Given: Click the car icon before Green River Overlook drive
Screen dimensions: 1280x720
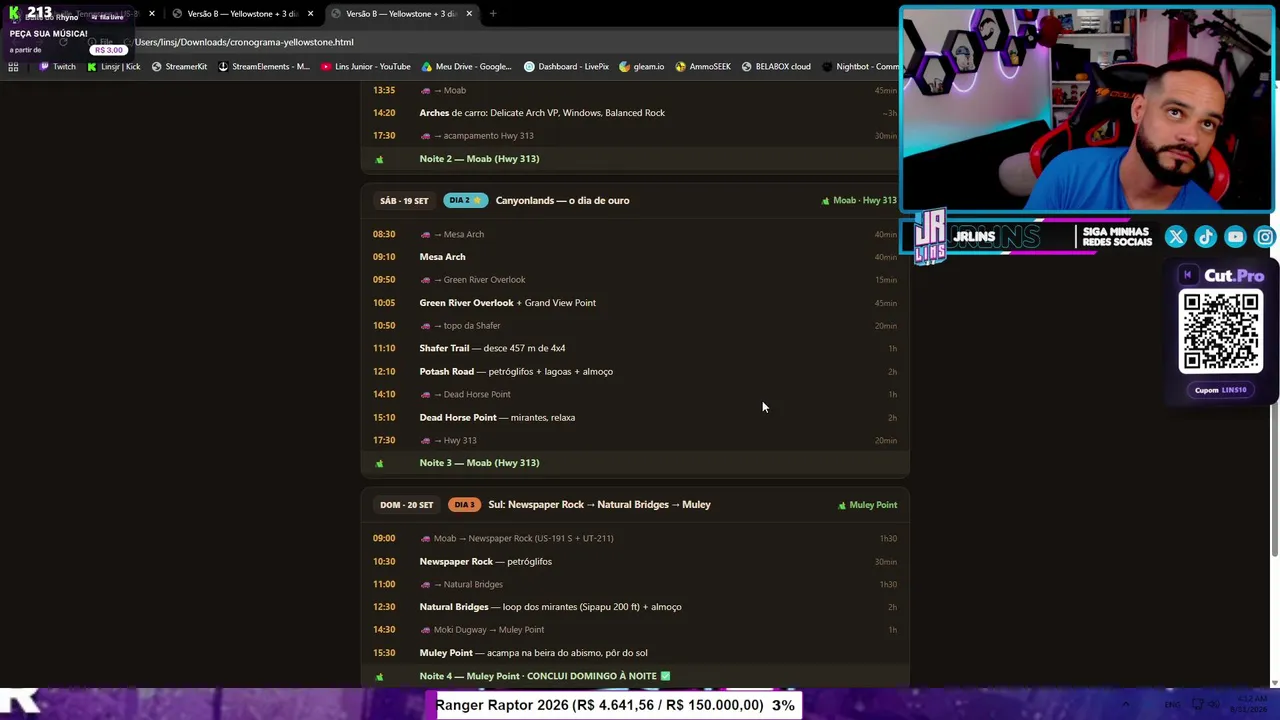Looking at the screenshot, I should (x=425, y=280).
